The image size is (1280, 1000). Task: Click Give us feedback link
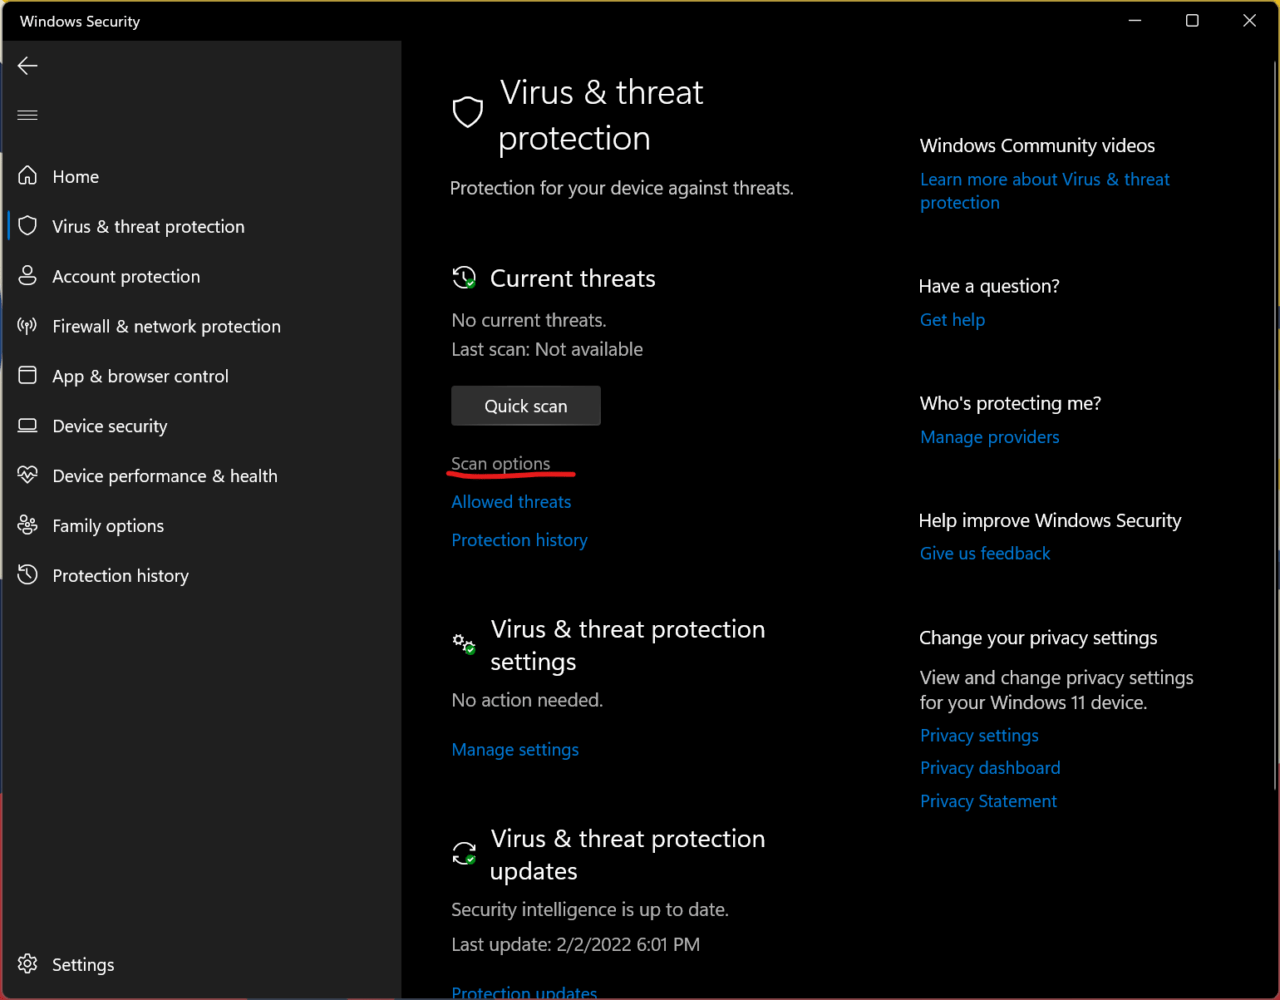[985, 554]
